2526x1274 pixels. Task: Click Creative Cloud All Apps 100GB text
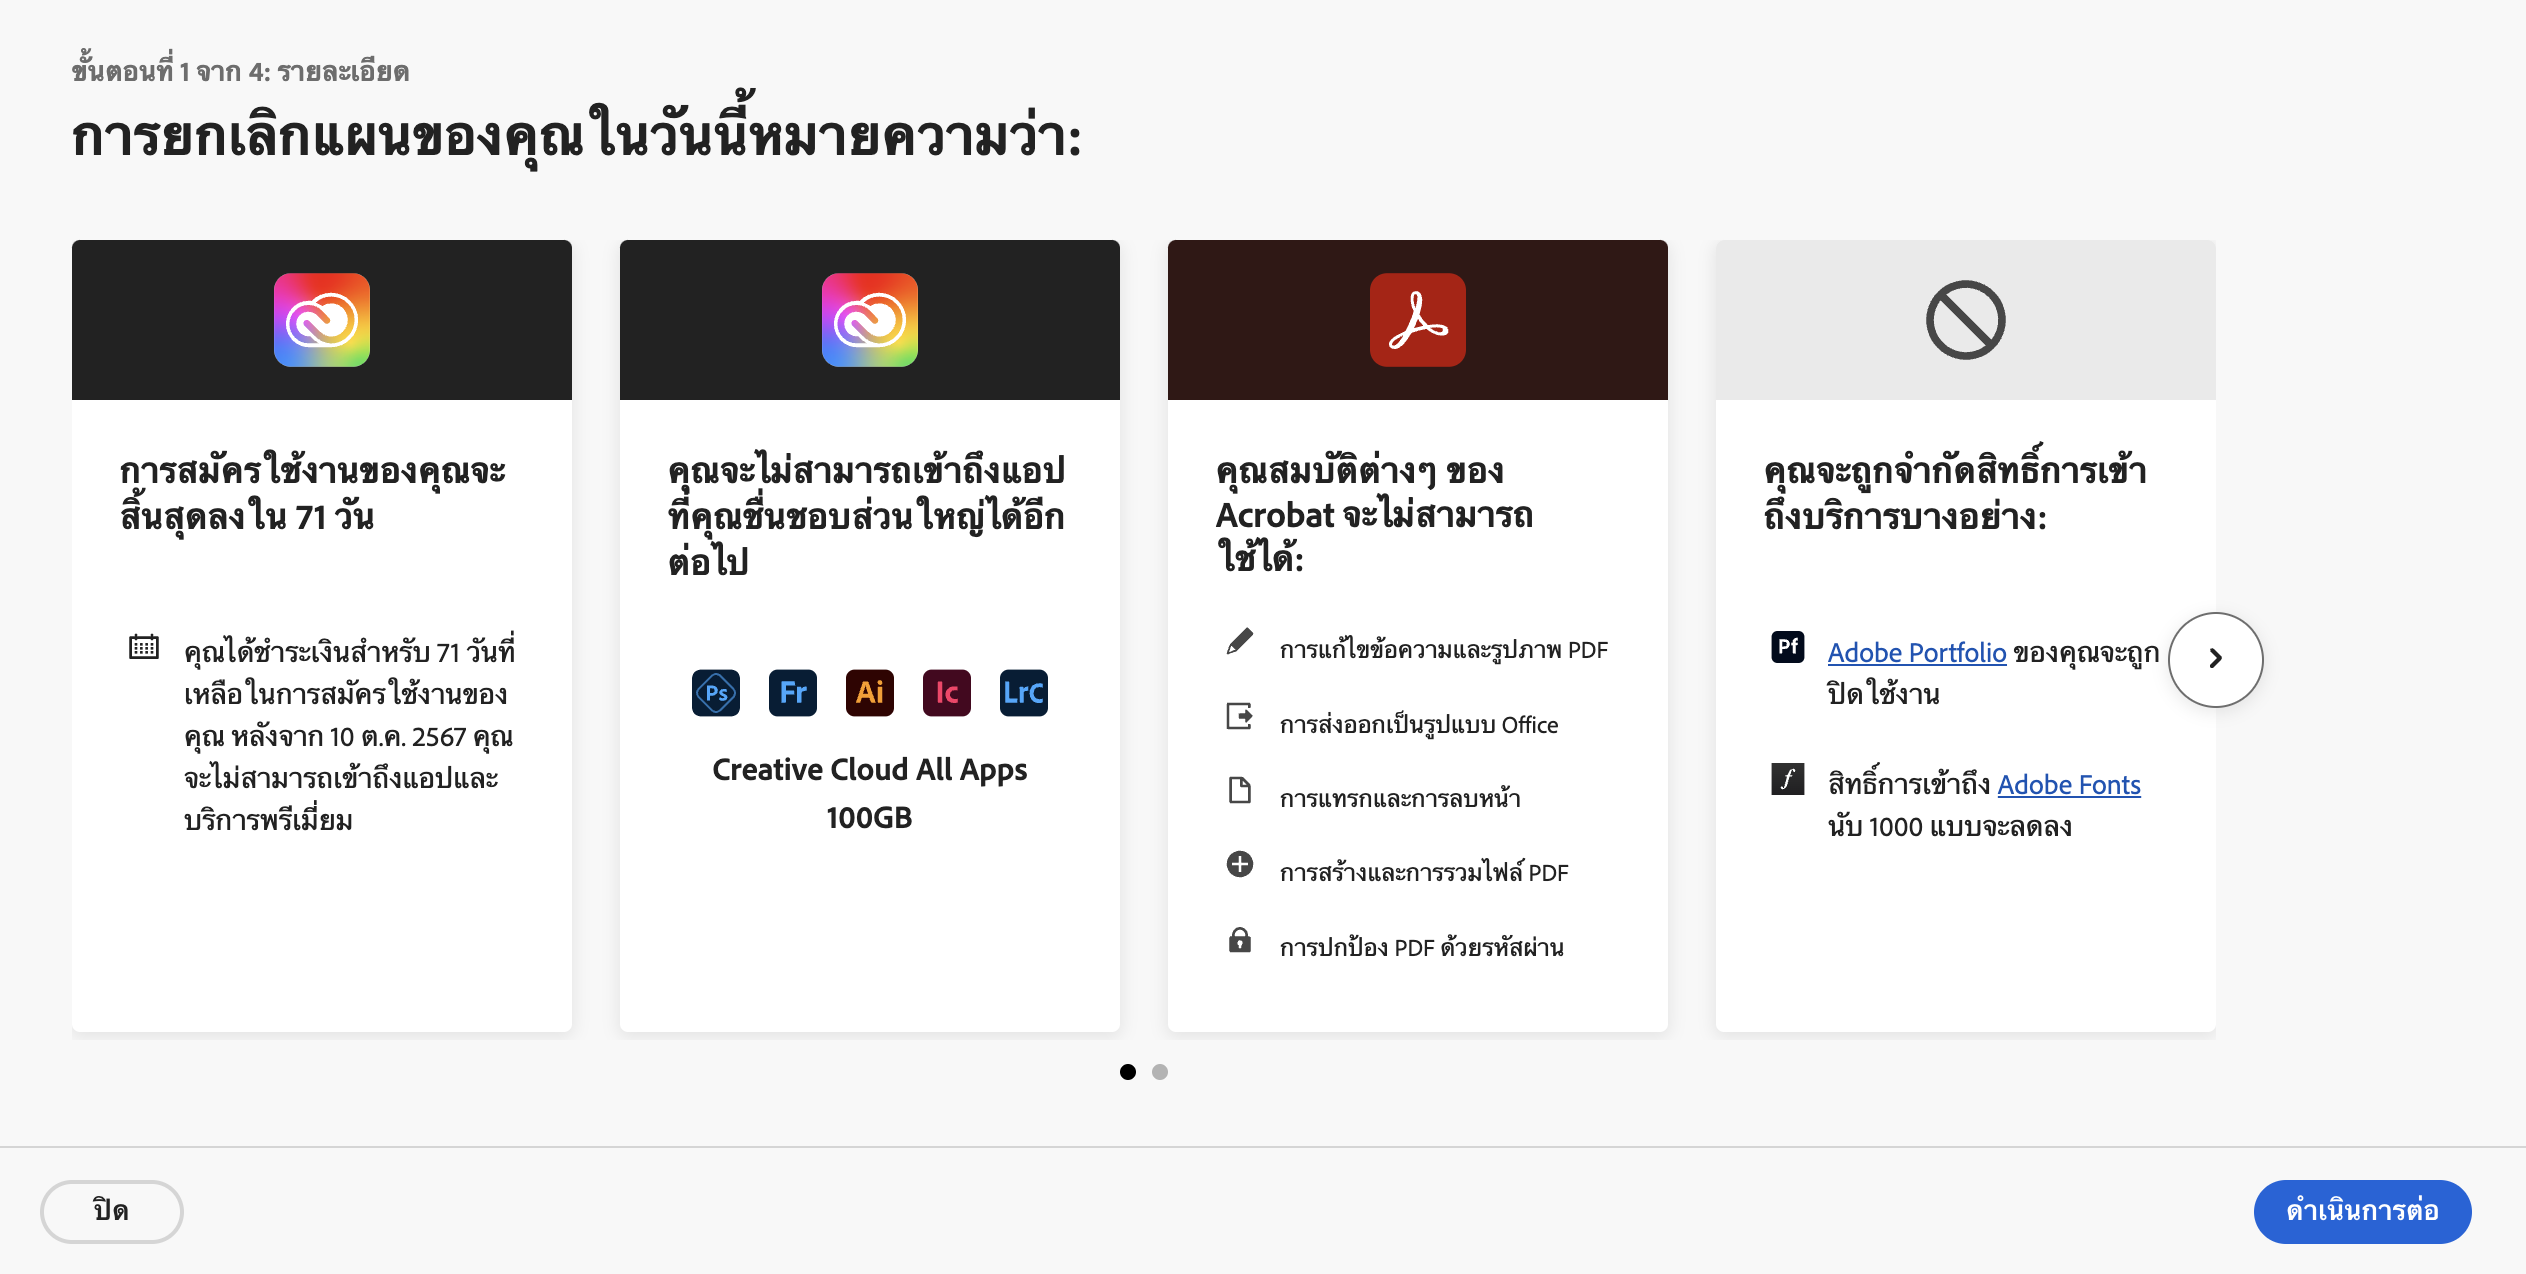click(870, 793)
